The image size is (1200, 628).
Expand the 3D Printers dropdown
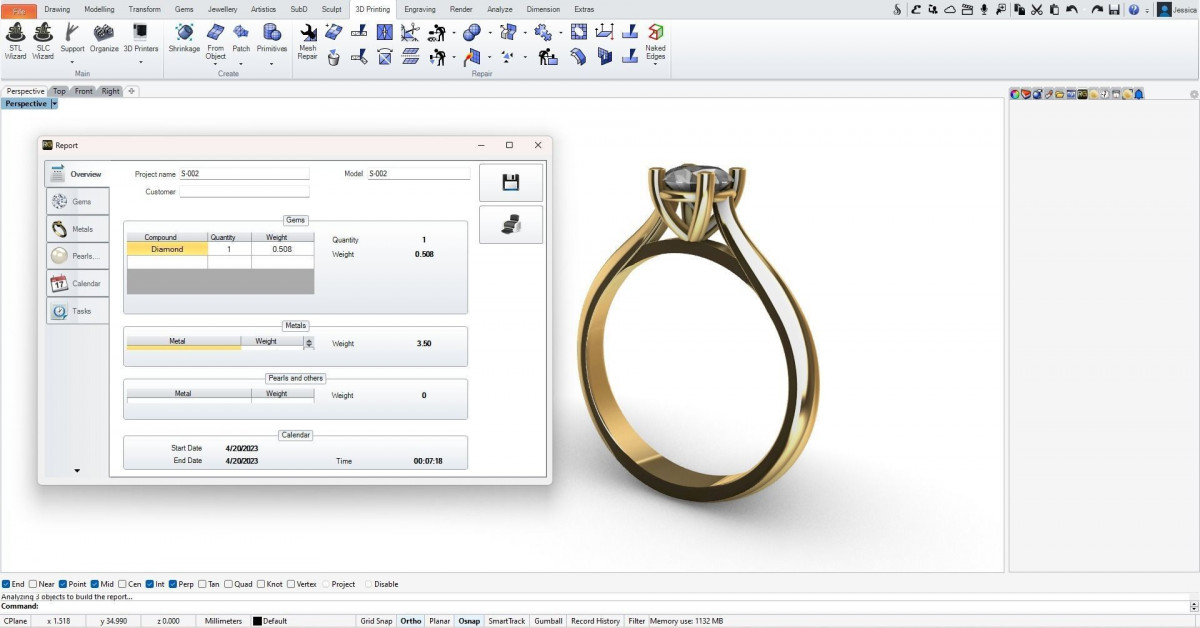pos(140,62)
